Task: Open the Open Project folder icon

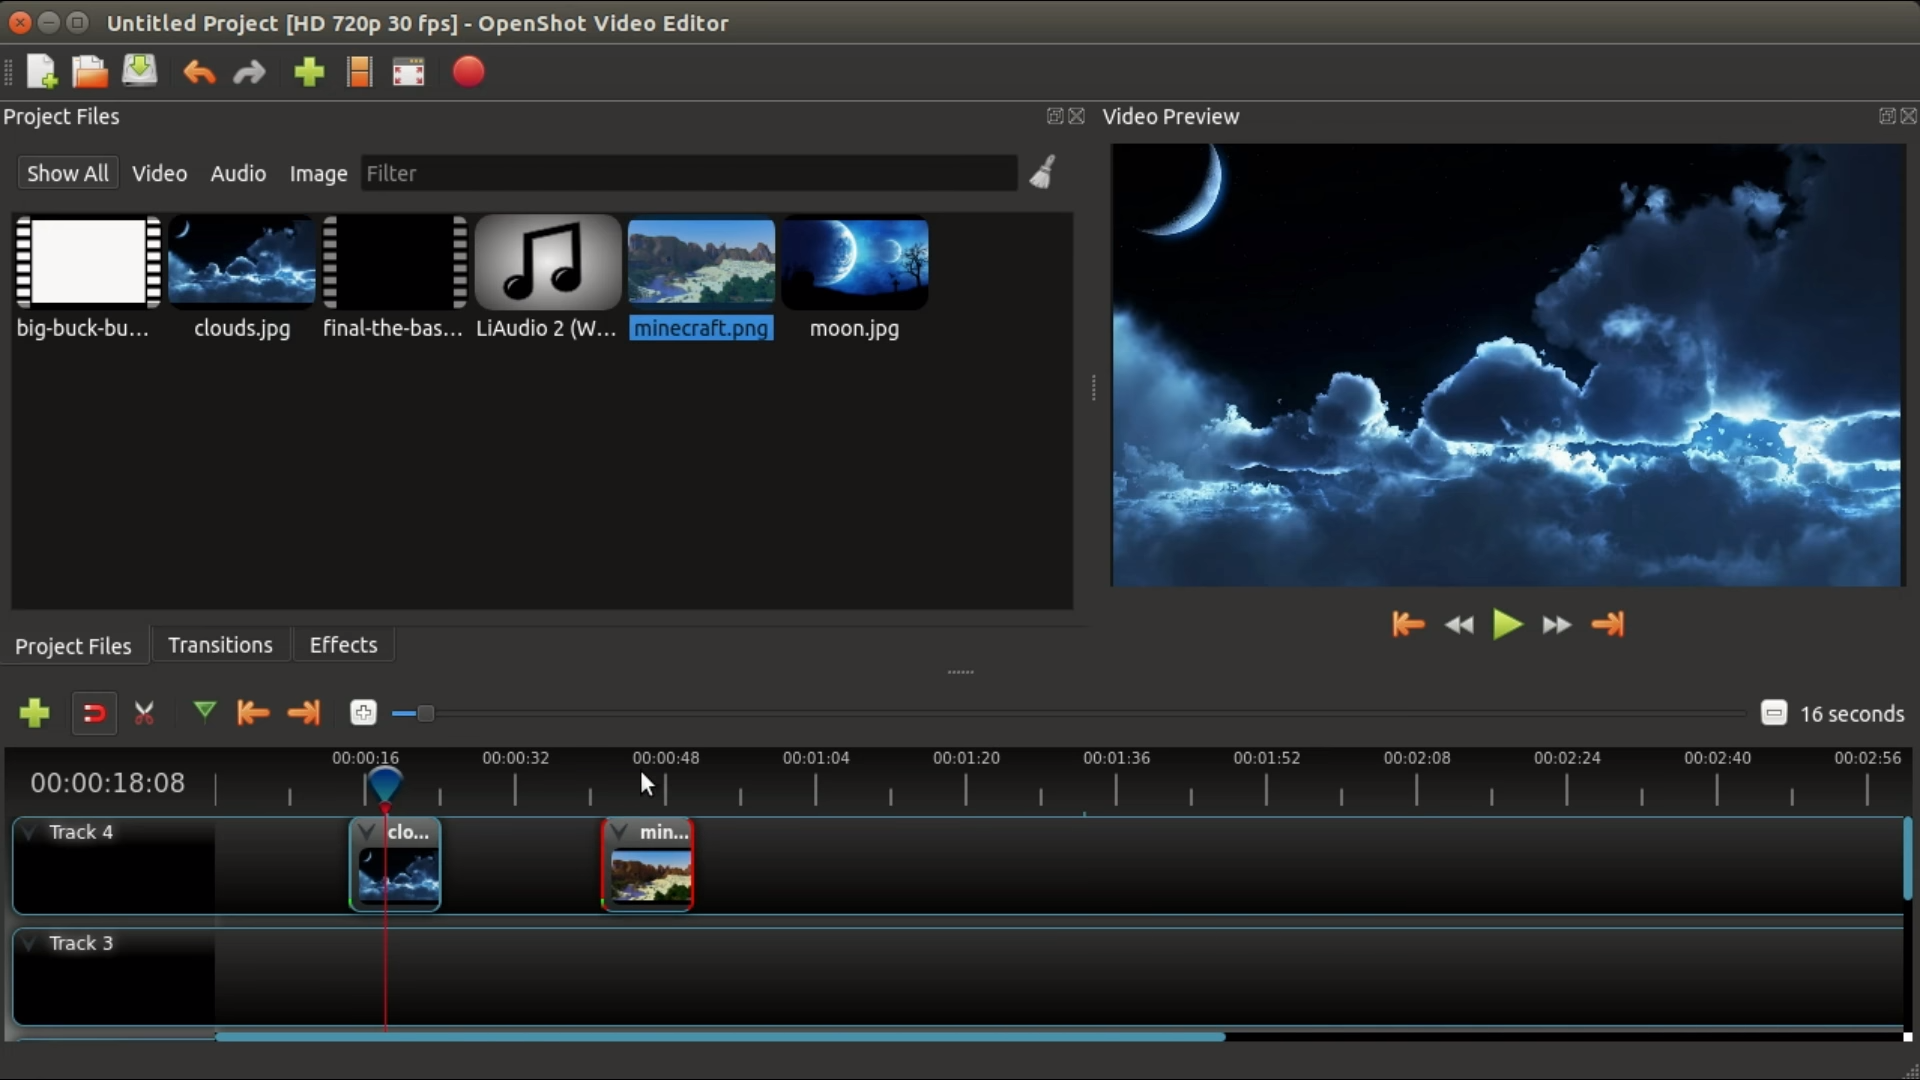Action: pos(90,72)
